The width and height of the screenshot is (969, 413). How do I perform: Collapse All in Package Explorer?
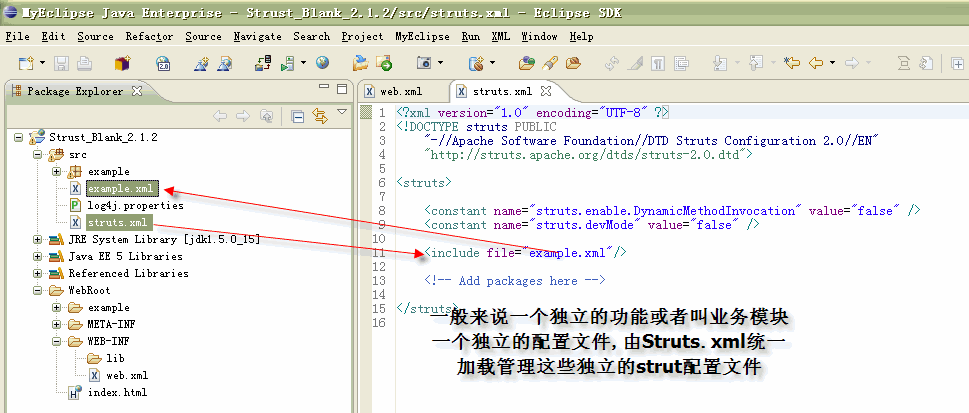(298, 116)
